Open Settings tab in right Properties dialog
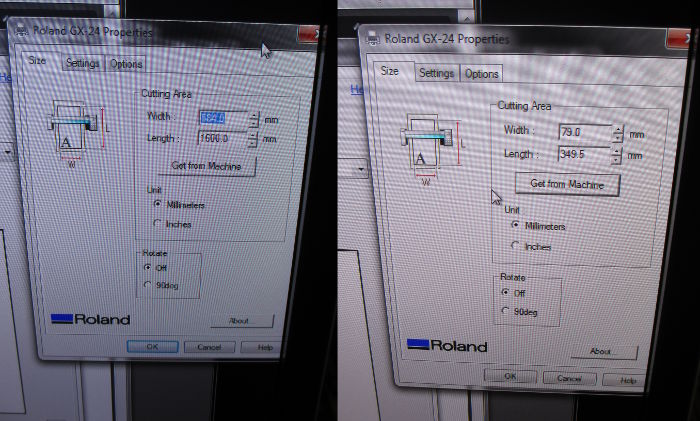700x421 pixels. click(x=436, y=73)
